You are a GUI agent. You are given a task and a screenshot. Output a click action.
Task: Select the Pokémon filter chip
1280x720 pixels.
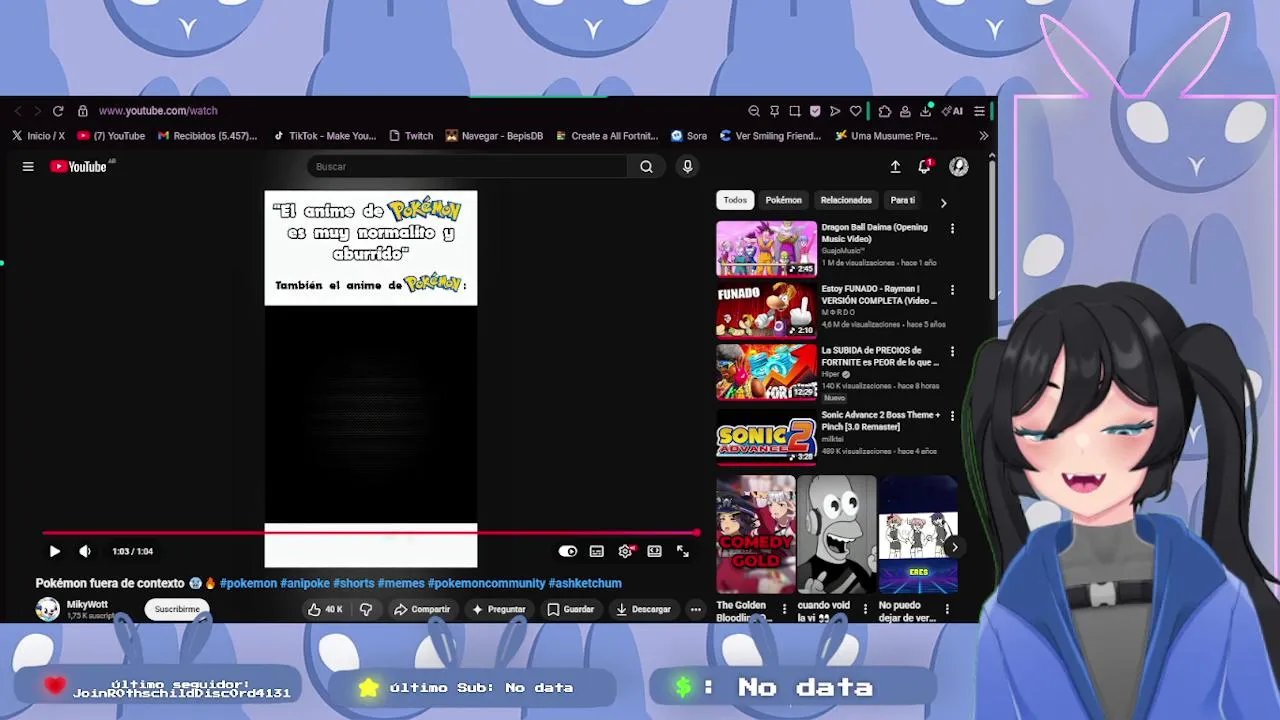click(x=783, y=200)
